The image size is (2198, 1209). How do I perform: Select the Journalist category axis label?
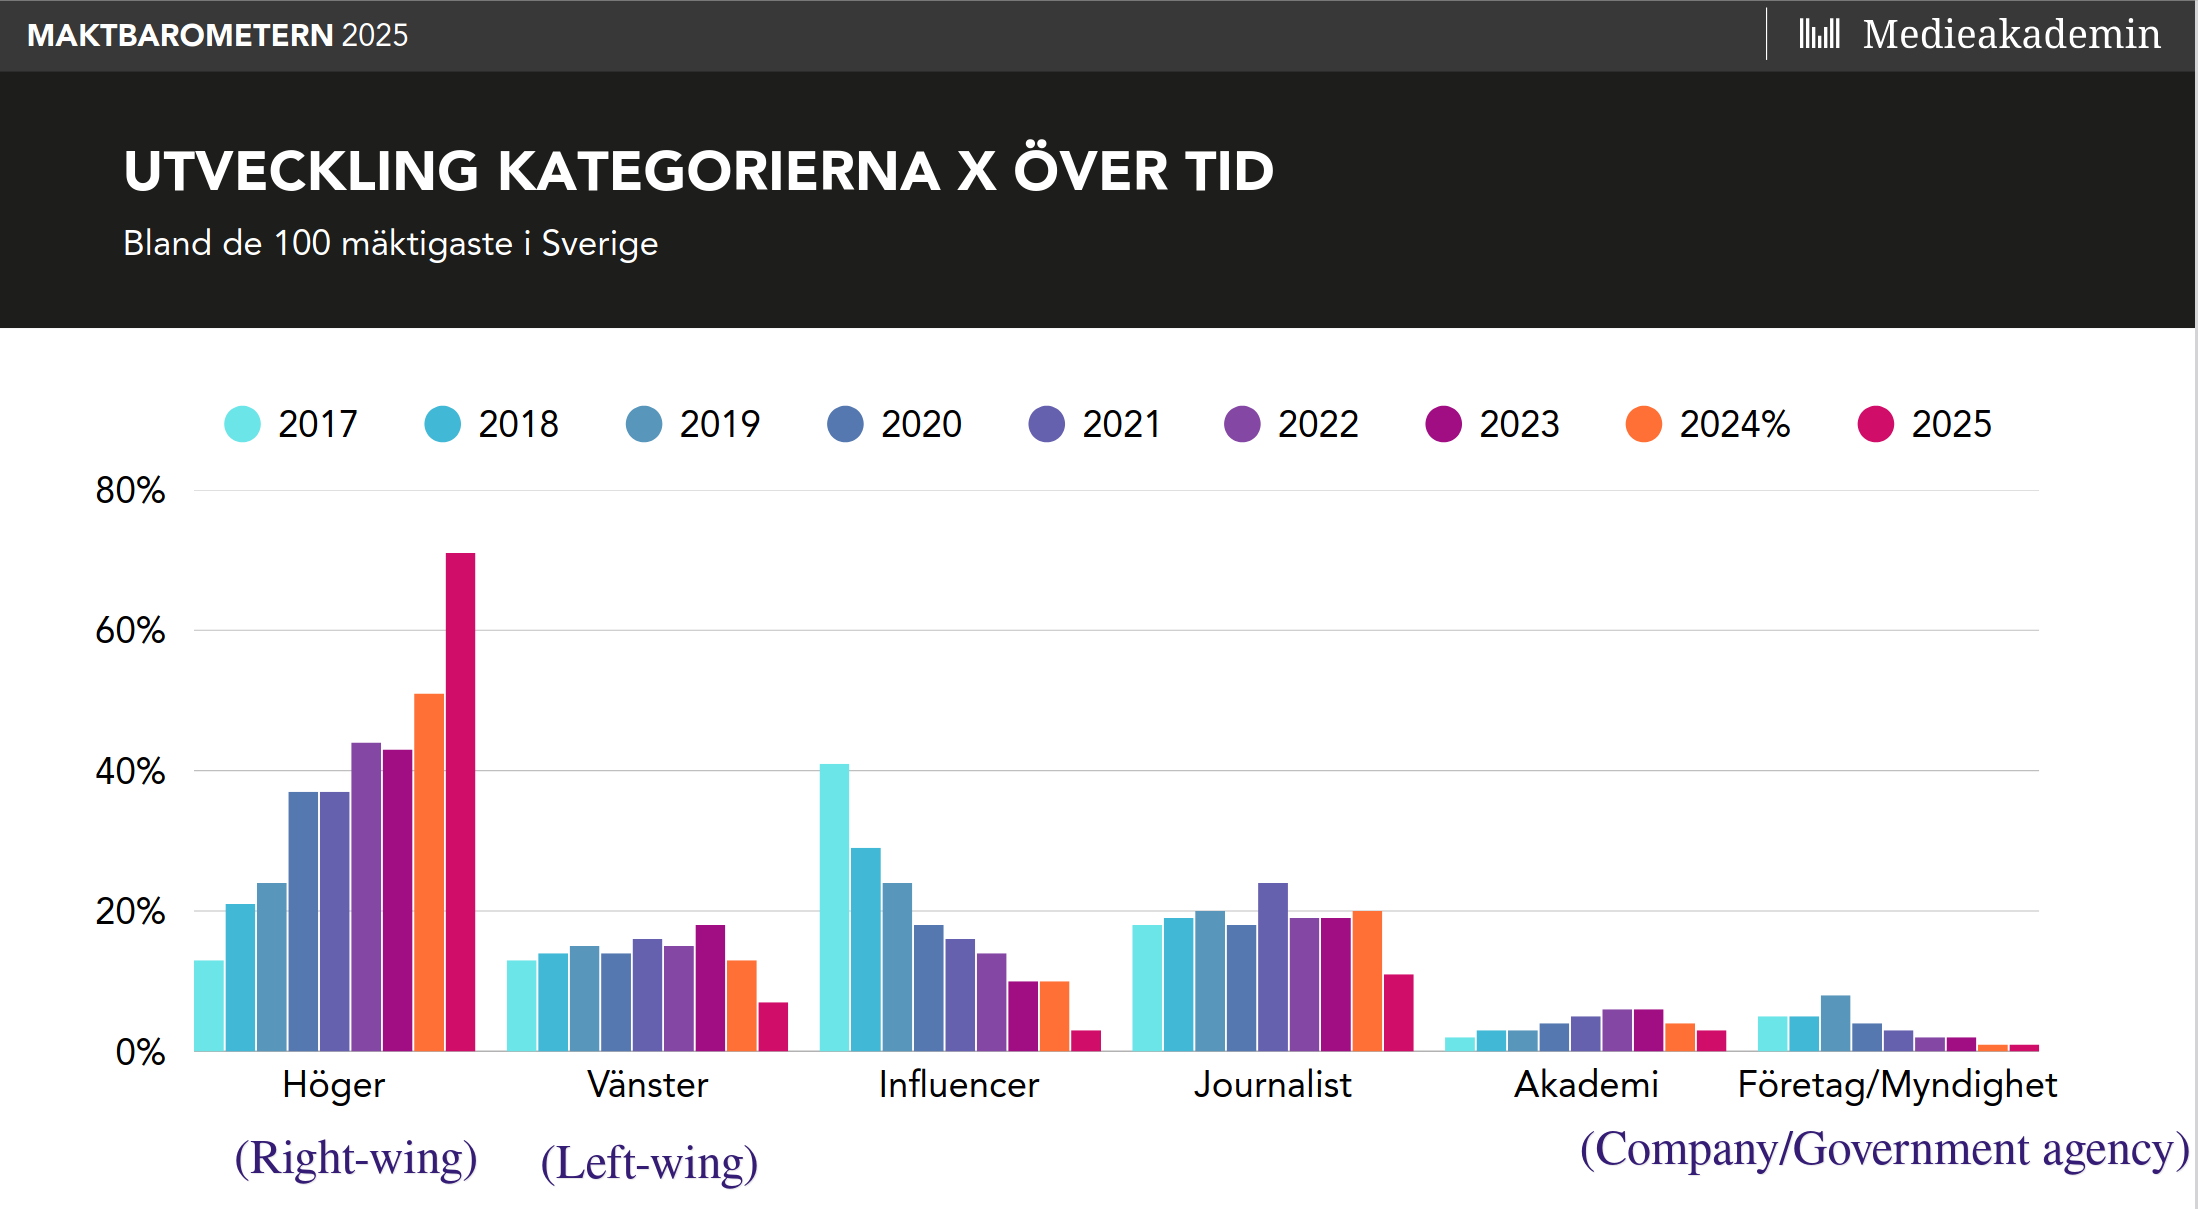(1272, 1085)
